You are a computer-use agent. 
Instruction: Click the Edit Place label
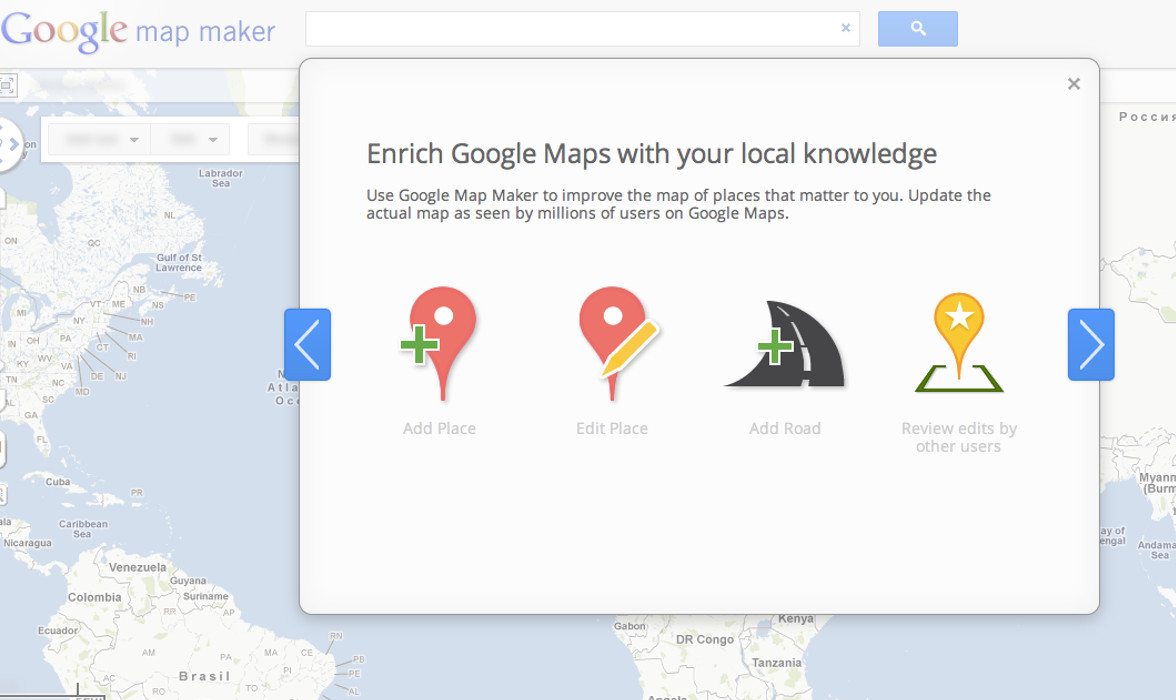(612, 428)
